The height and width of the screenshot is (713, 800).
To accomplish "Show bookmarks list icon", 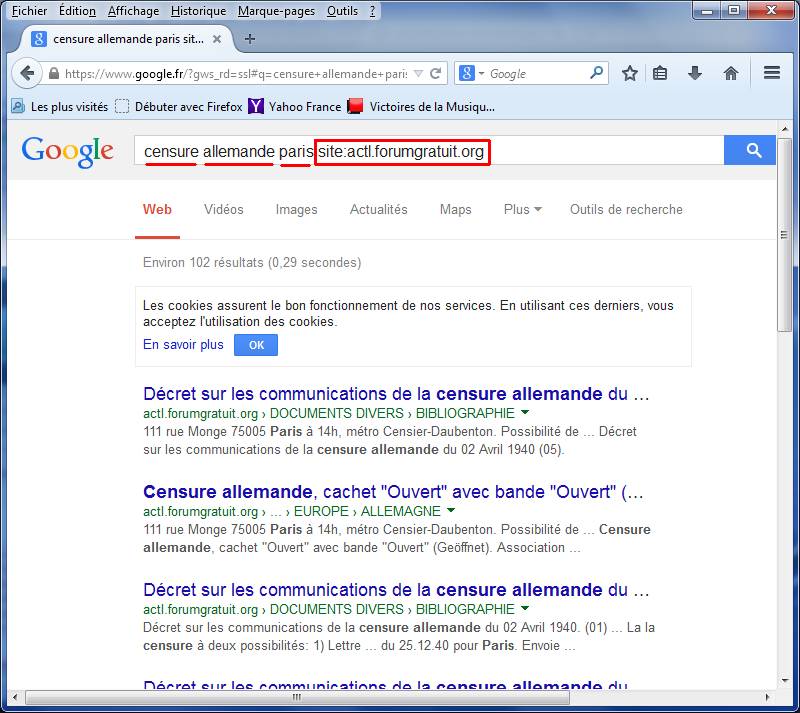I will coord(660,73).
